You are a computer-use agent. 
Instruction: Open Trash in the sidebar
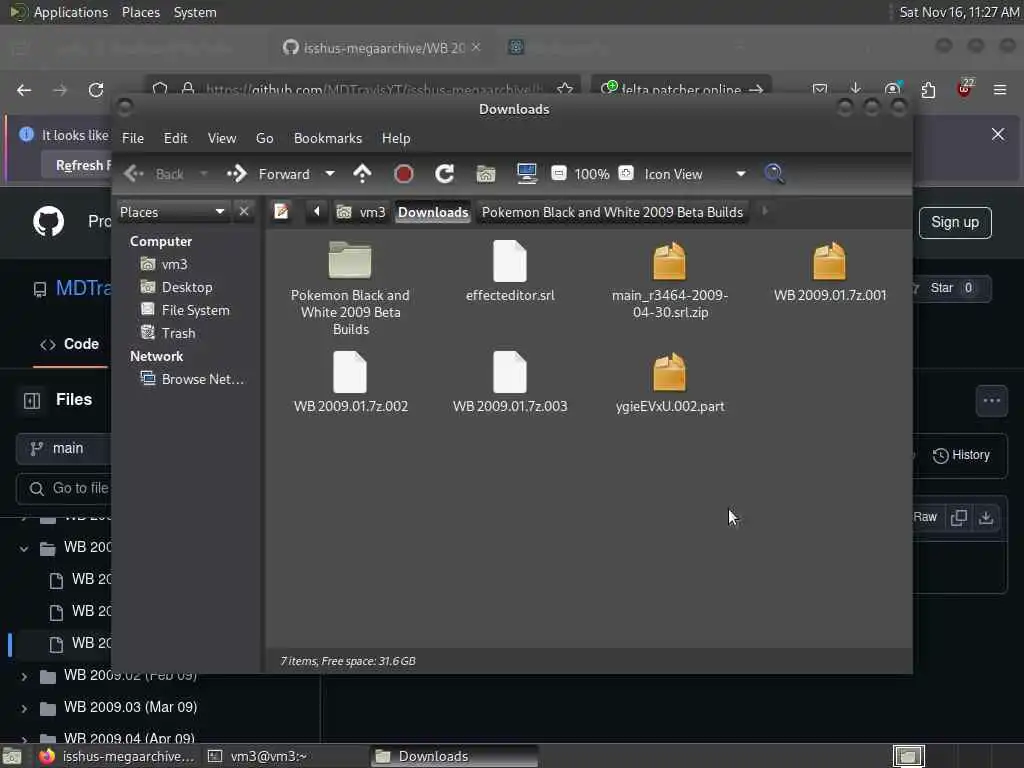pyautogui.click(x=168, y=333)
